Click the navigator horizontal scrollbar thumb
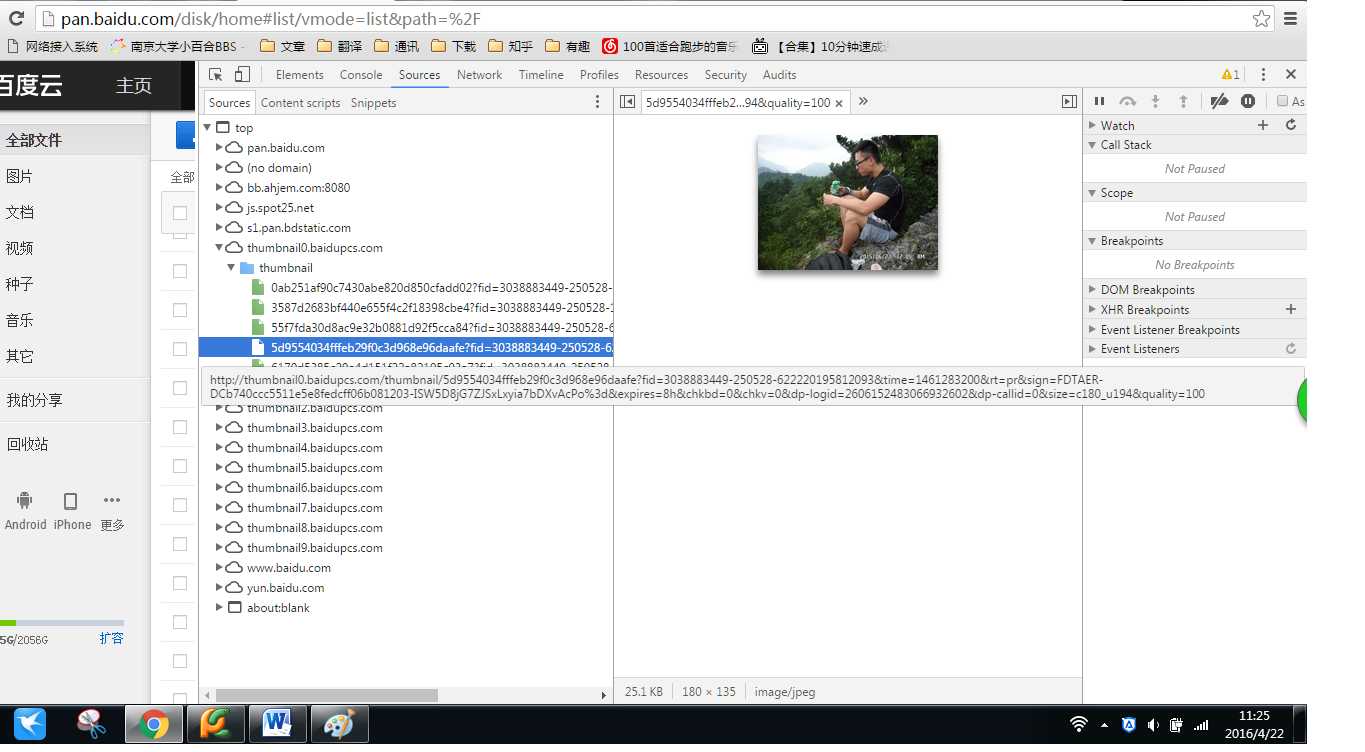Viewport: 1365px width, 752px height. click(327, 695)
